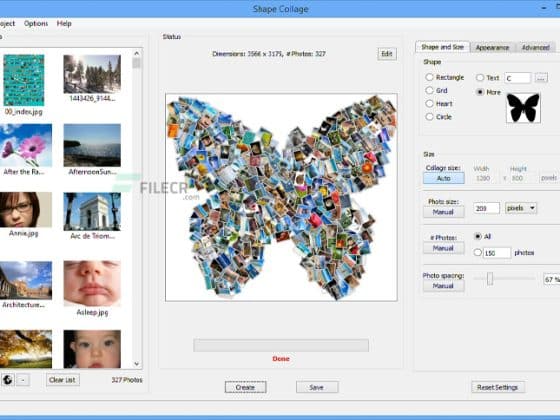Click photo list scroll down arrow
Image resolution: width=560 pixels, height=420 pixels.
136,364
